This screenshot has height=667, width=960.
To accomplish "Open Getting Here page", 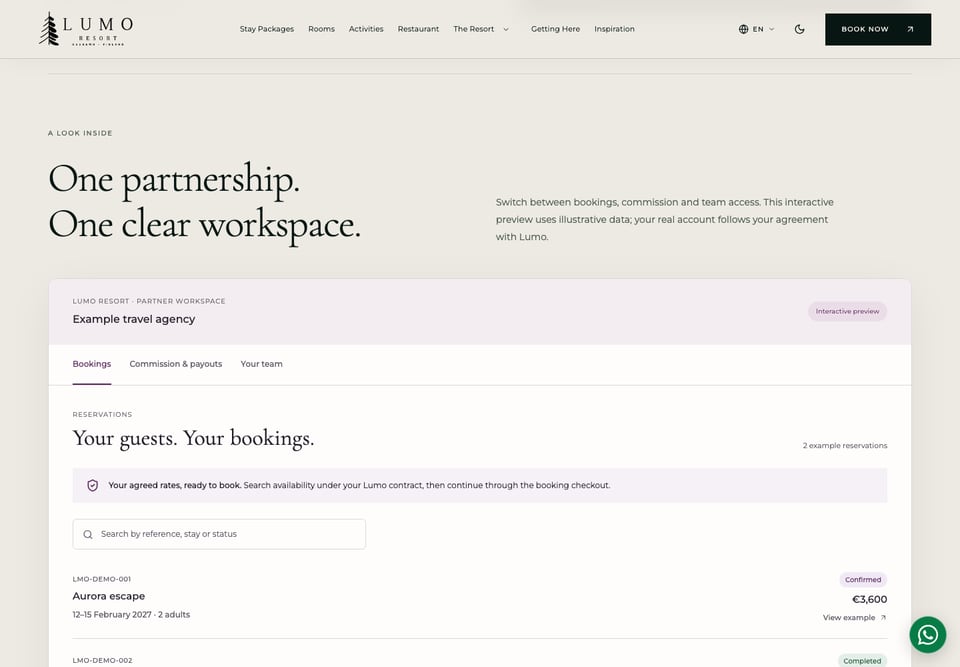I will pos(555,29).
